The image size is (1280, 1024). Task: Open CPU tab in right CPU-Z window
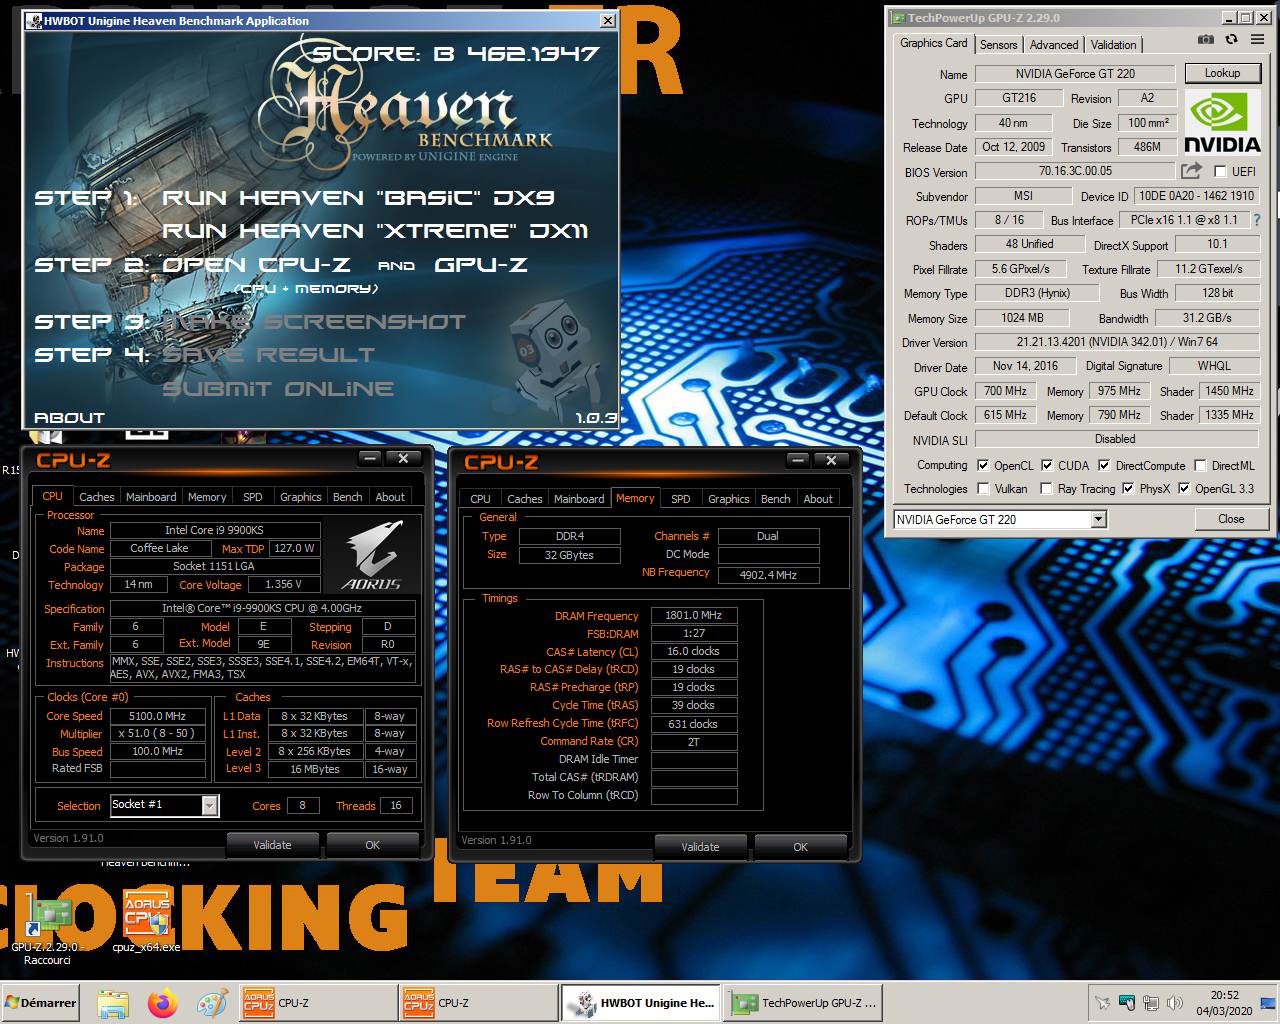481,499
